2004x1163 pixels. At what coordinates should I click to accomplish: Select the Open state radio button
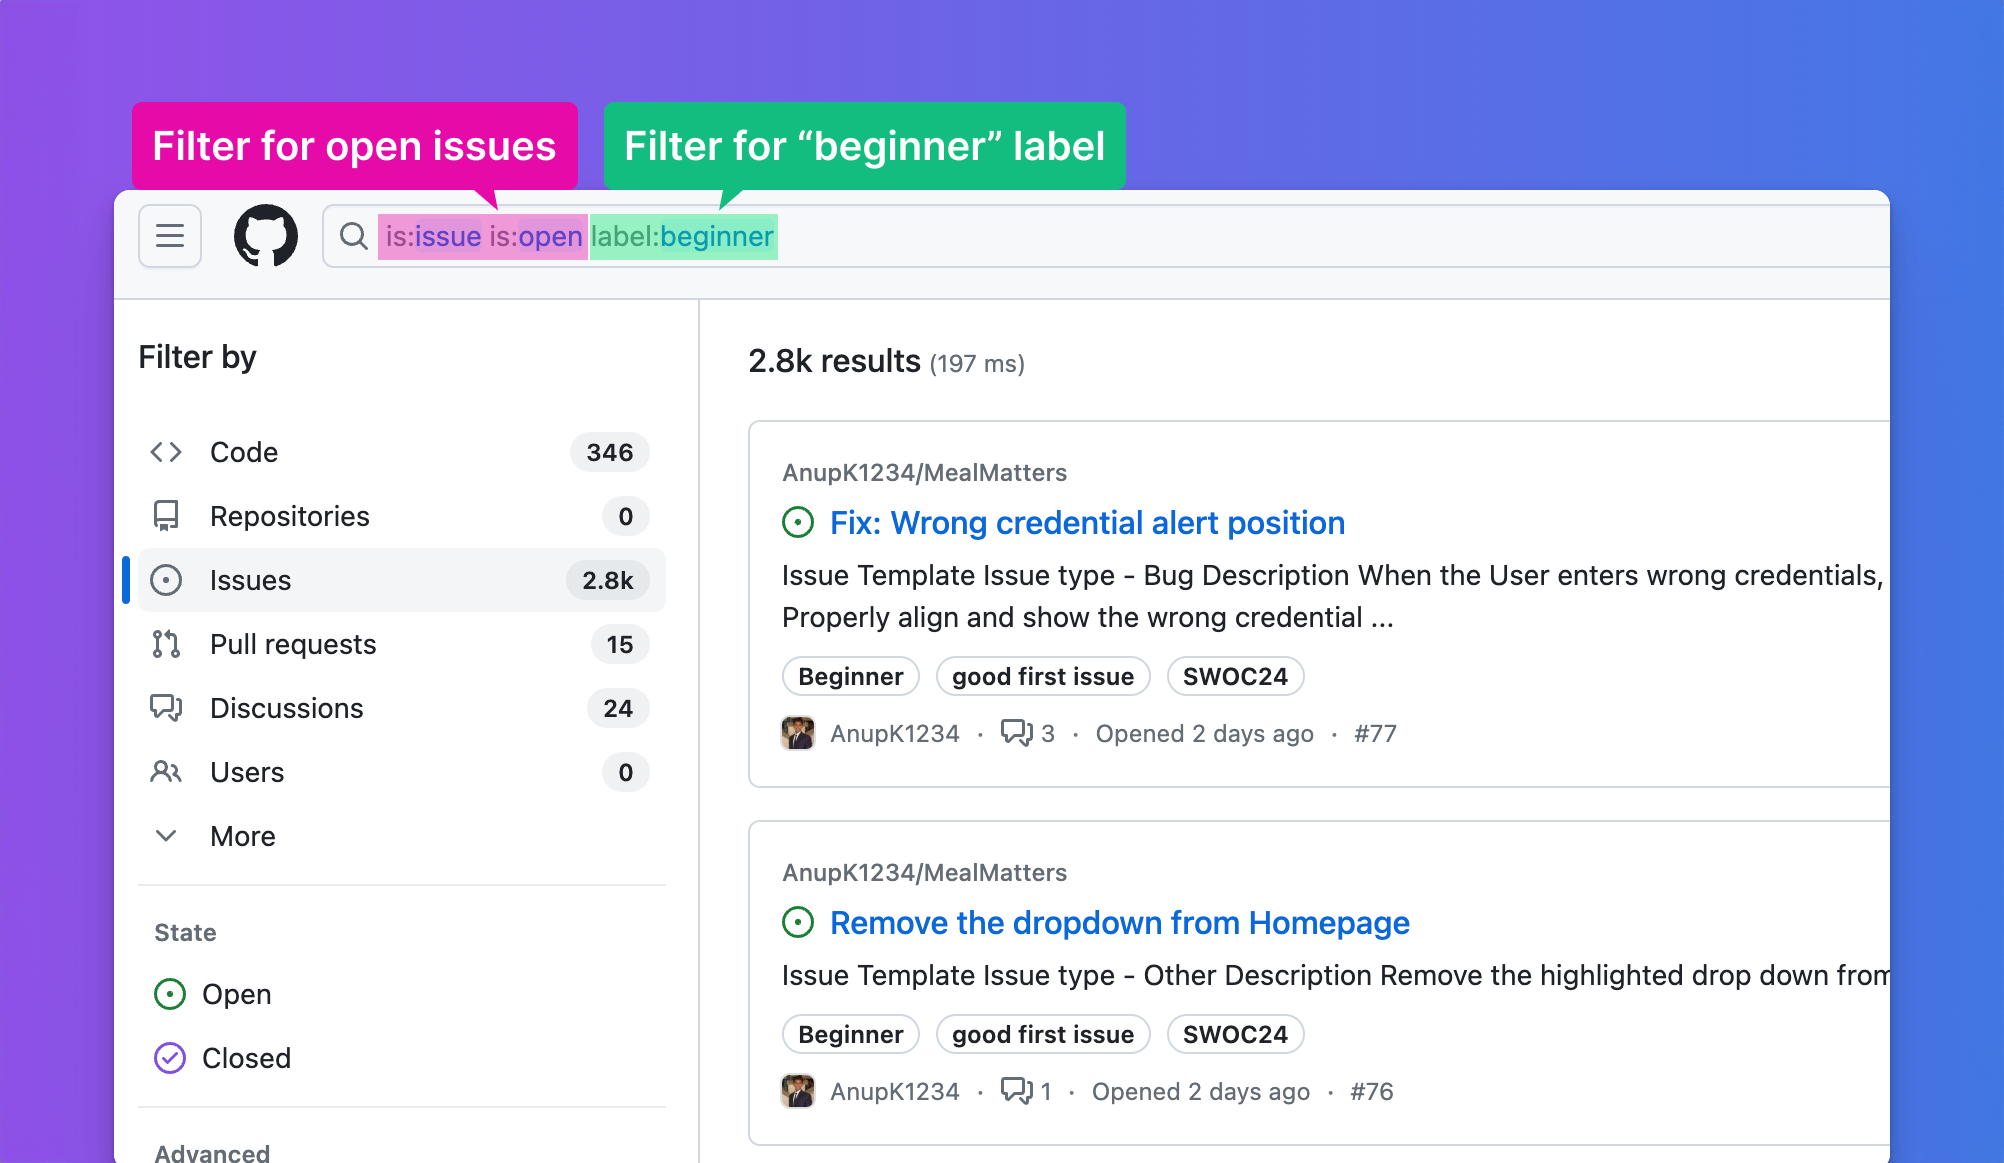click(x=169, y=994)
